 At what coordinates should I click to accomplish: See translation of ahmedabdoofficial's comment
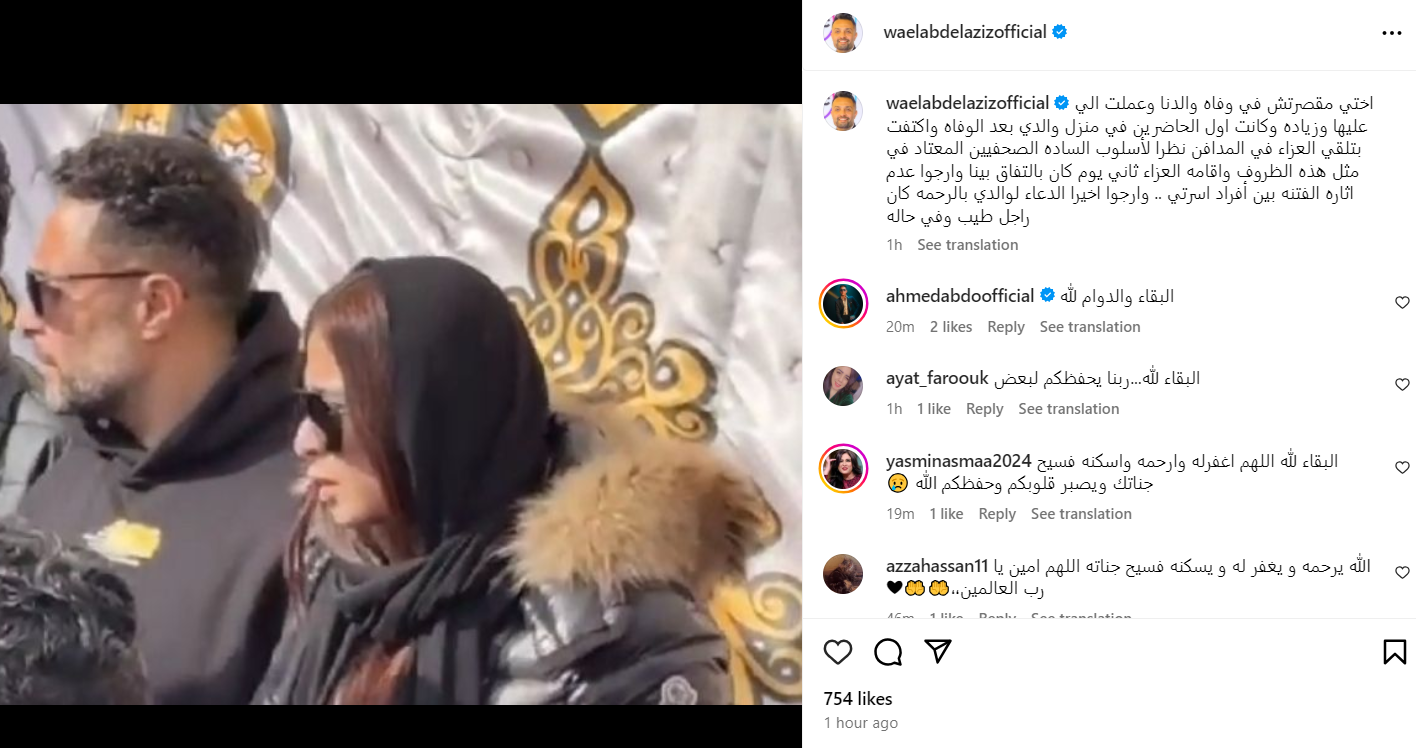pos(1090,327)
